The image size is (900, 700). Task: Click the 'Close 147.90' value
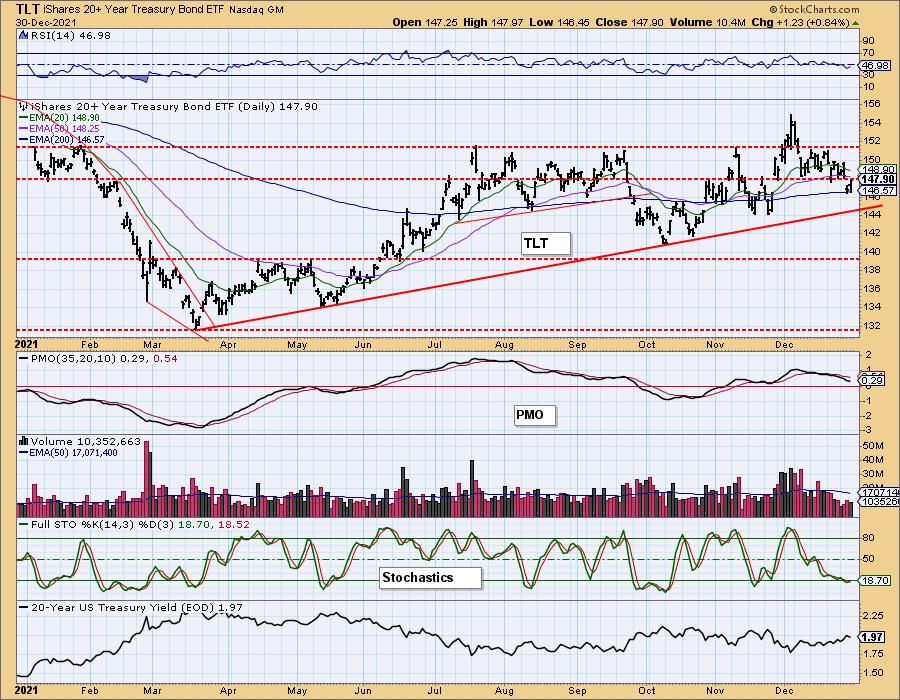pos(630,22)
